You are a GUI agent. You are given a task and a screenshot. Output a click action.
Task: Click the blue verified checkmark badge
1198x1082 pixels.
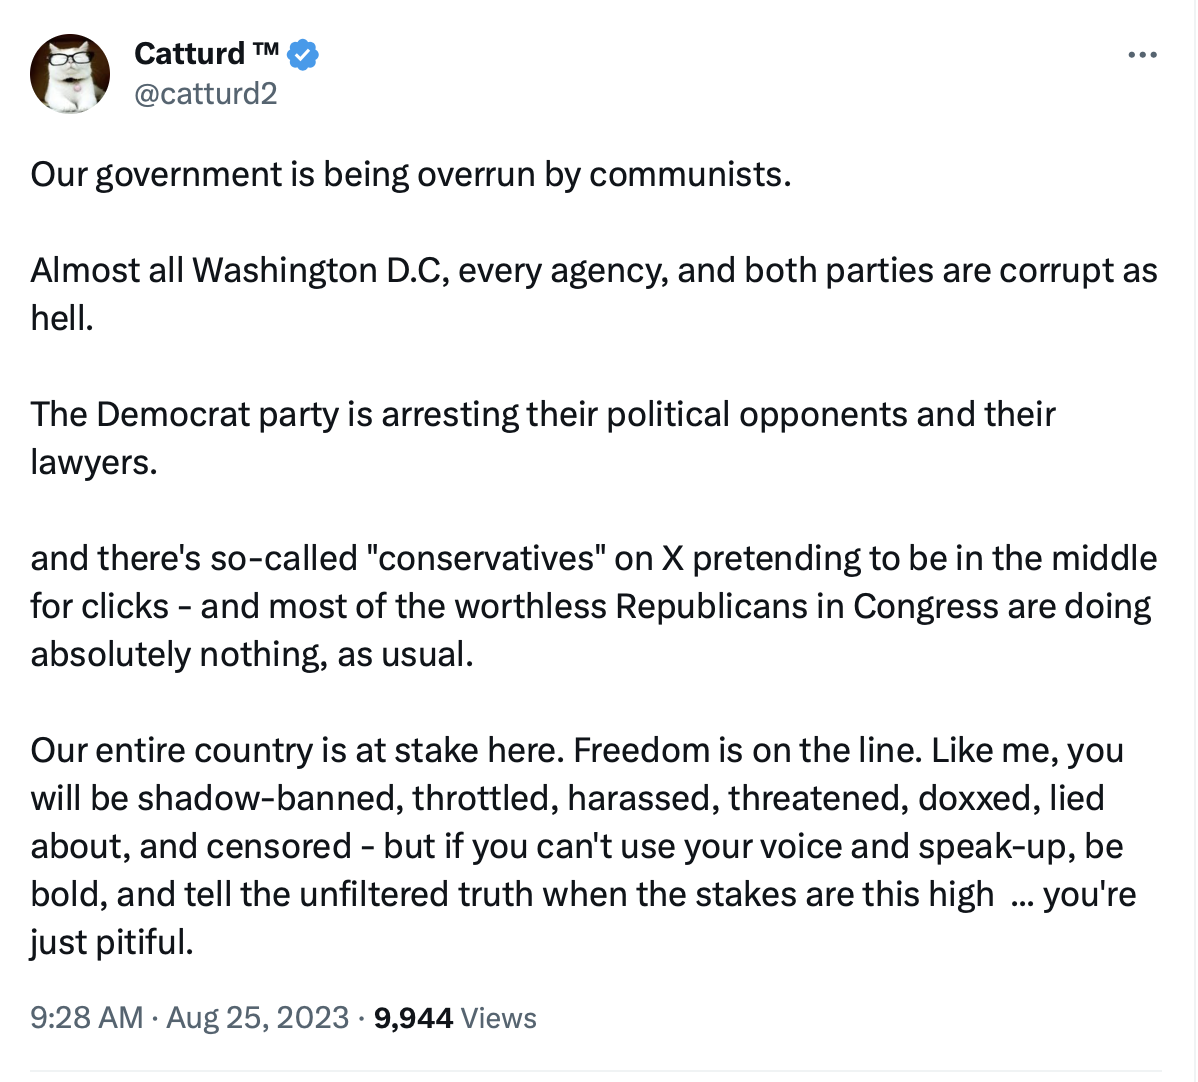coord(303,54)
